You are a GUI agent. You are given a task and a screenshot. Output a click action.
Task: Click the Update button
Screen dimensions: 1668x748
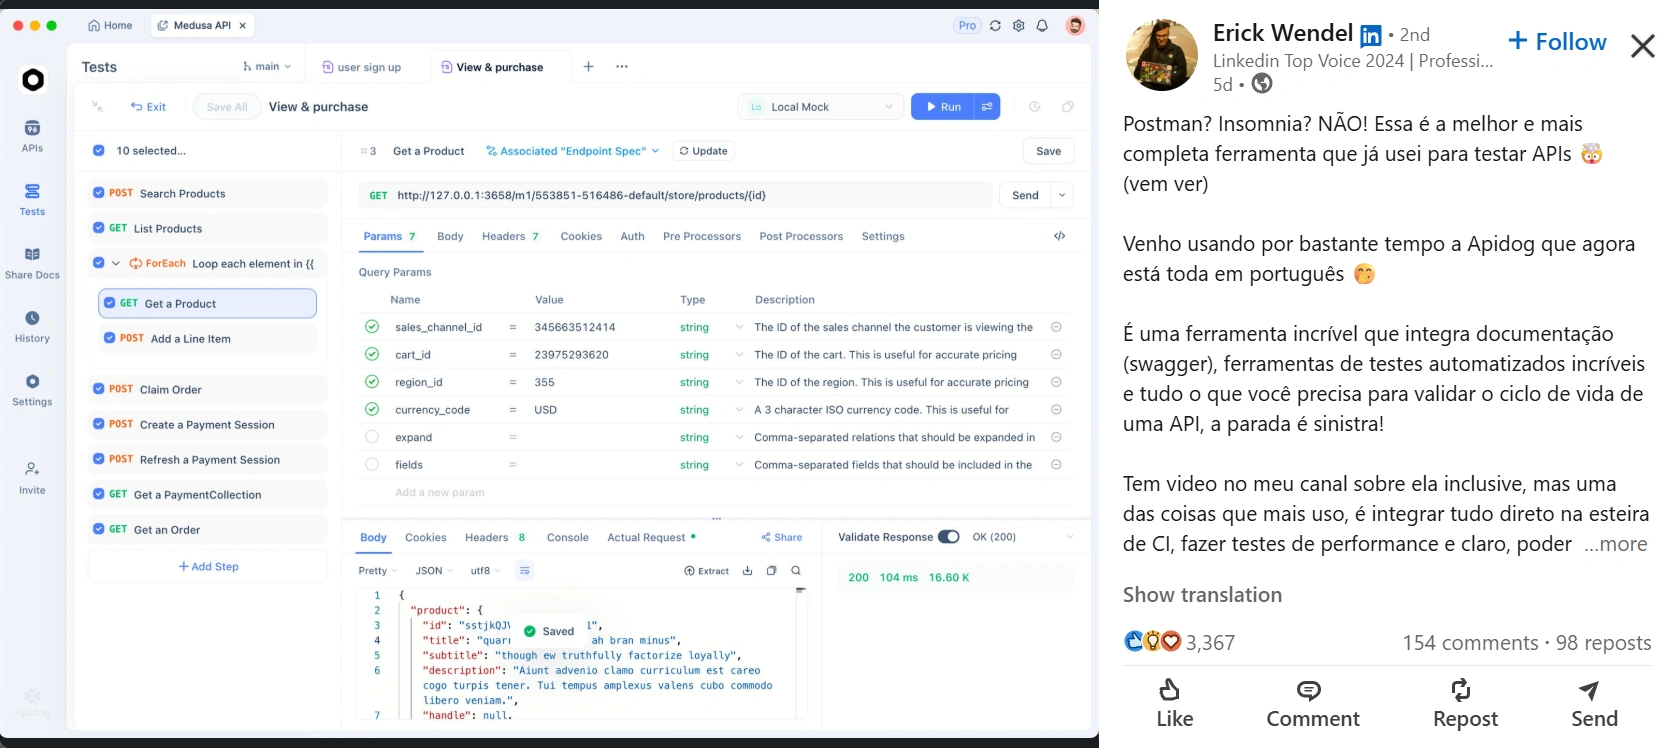coord(703,151)
